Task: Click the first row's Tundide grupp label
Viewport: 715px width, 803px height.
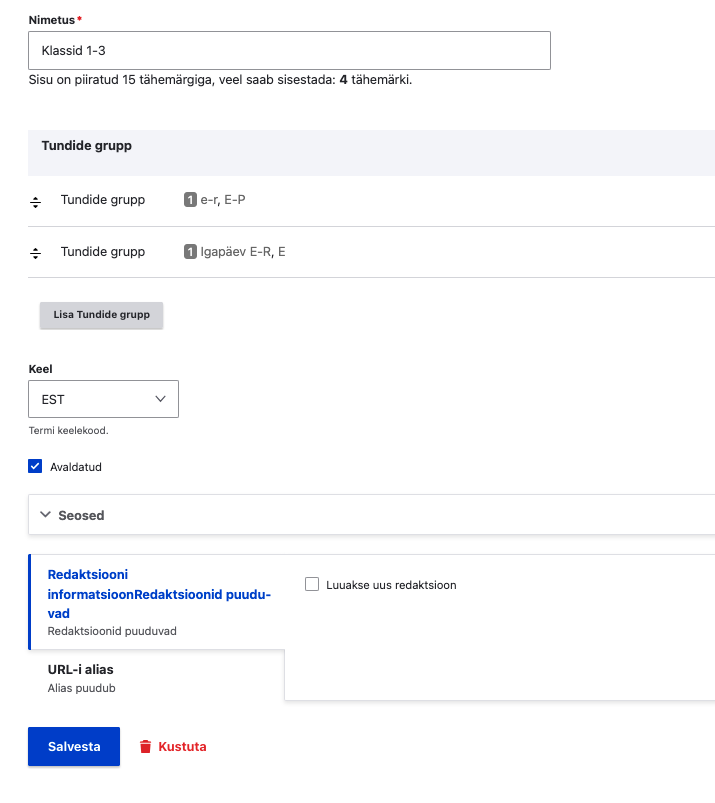Action: click(x=103, y=200)
